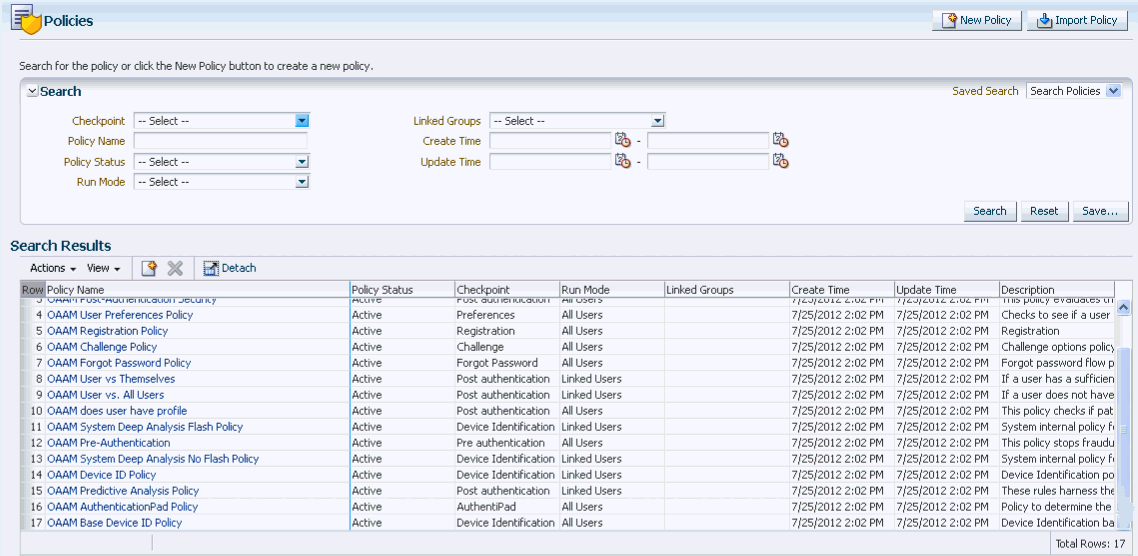Click the Description column header

click(x=1056, y=290)
